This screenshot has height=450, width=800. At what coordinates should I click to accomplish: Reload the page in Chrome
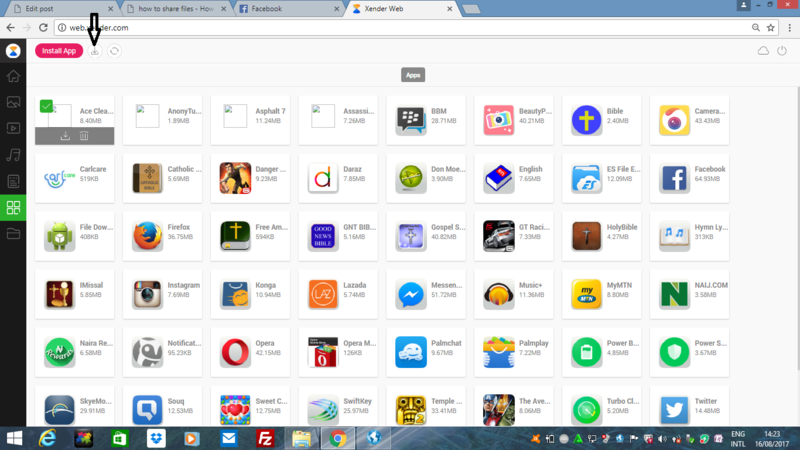click(x=43, y=28)
